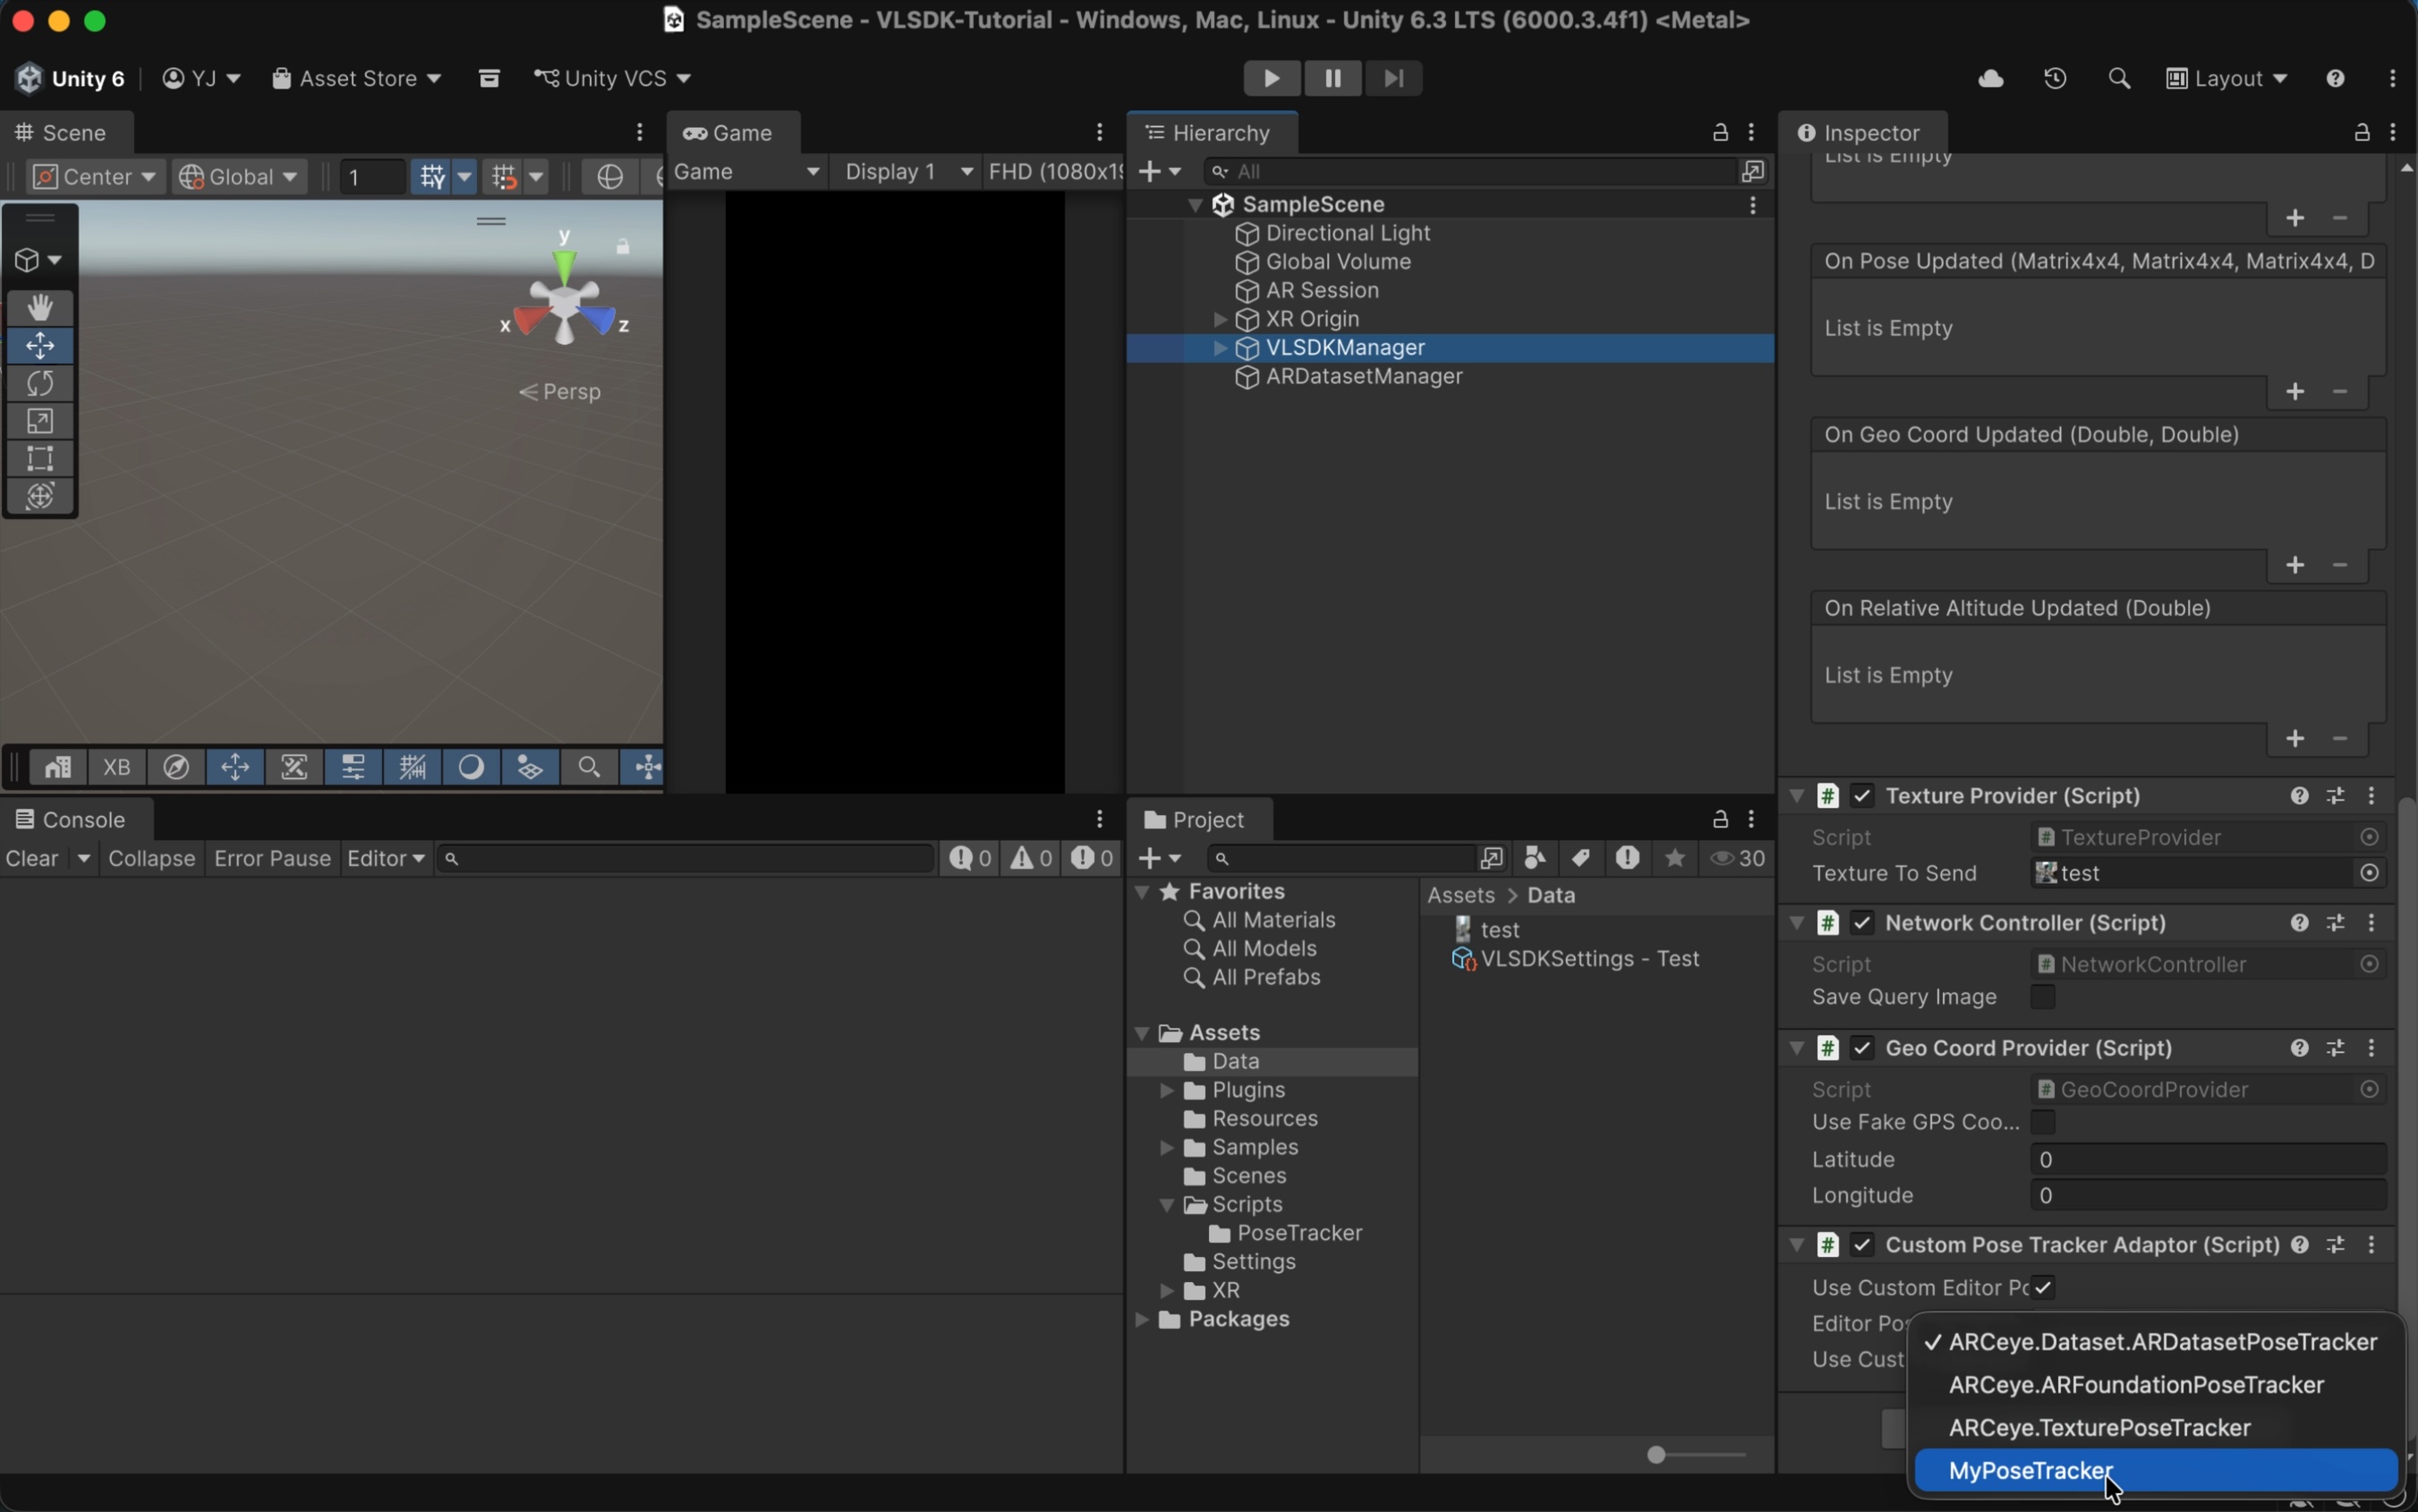
Task: Lock the Inspector panel
Action: click(2361, 133)
